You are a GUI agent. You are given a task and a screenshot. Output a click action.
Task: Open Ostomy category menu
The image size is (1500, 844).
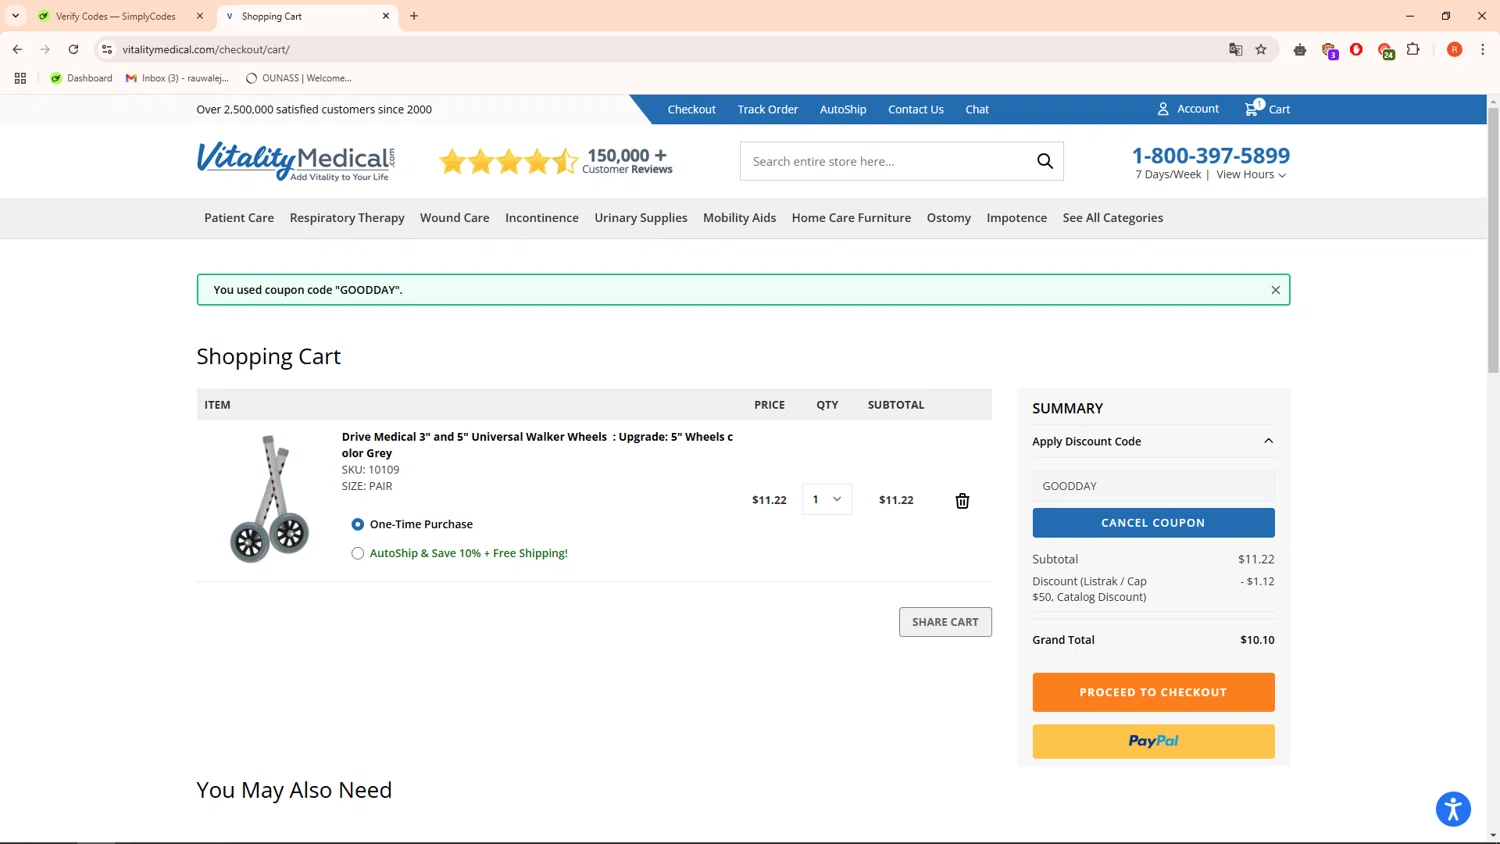[x=949, y=218]
